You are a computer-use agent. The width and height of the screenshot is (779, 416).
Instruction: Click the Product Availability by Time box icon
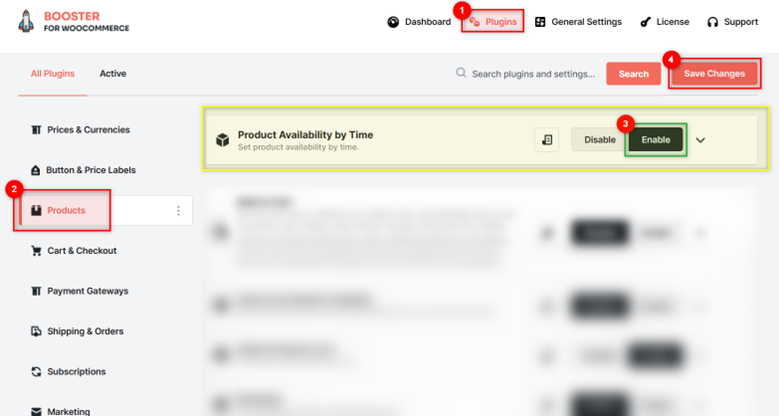pyautogui.click(x=223, y=140)
